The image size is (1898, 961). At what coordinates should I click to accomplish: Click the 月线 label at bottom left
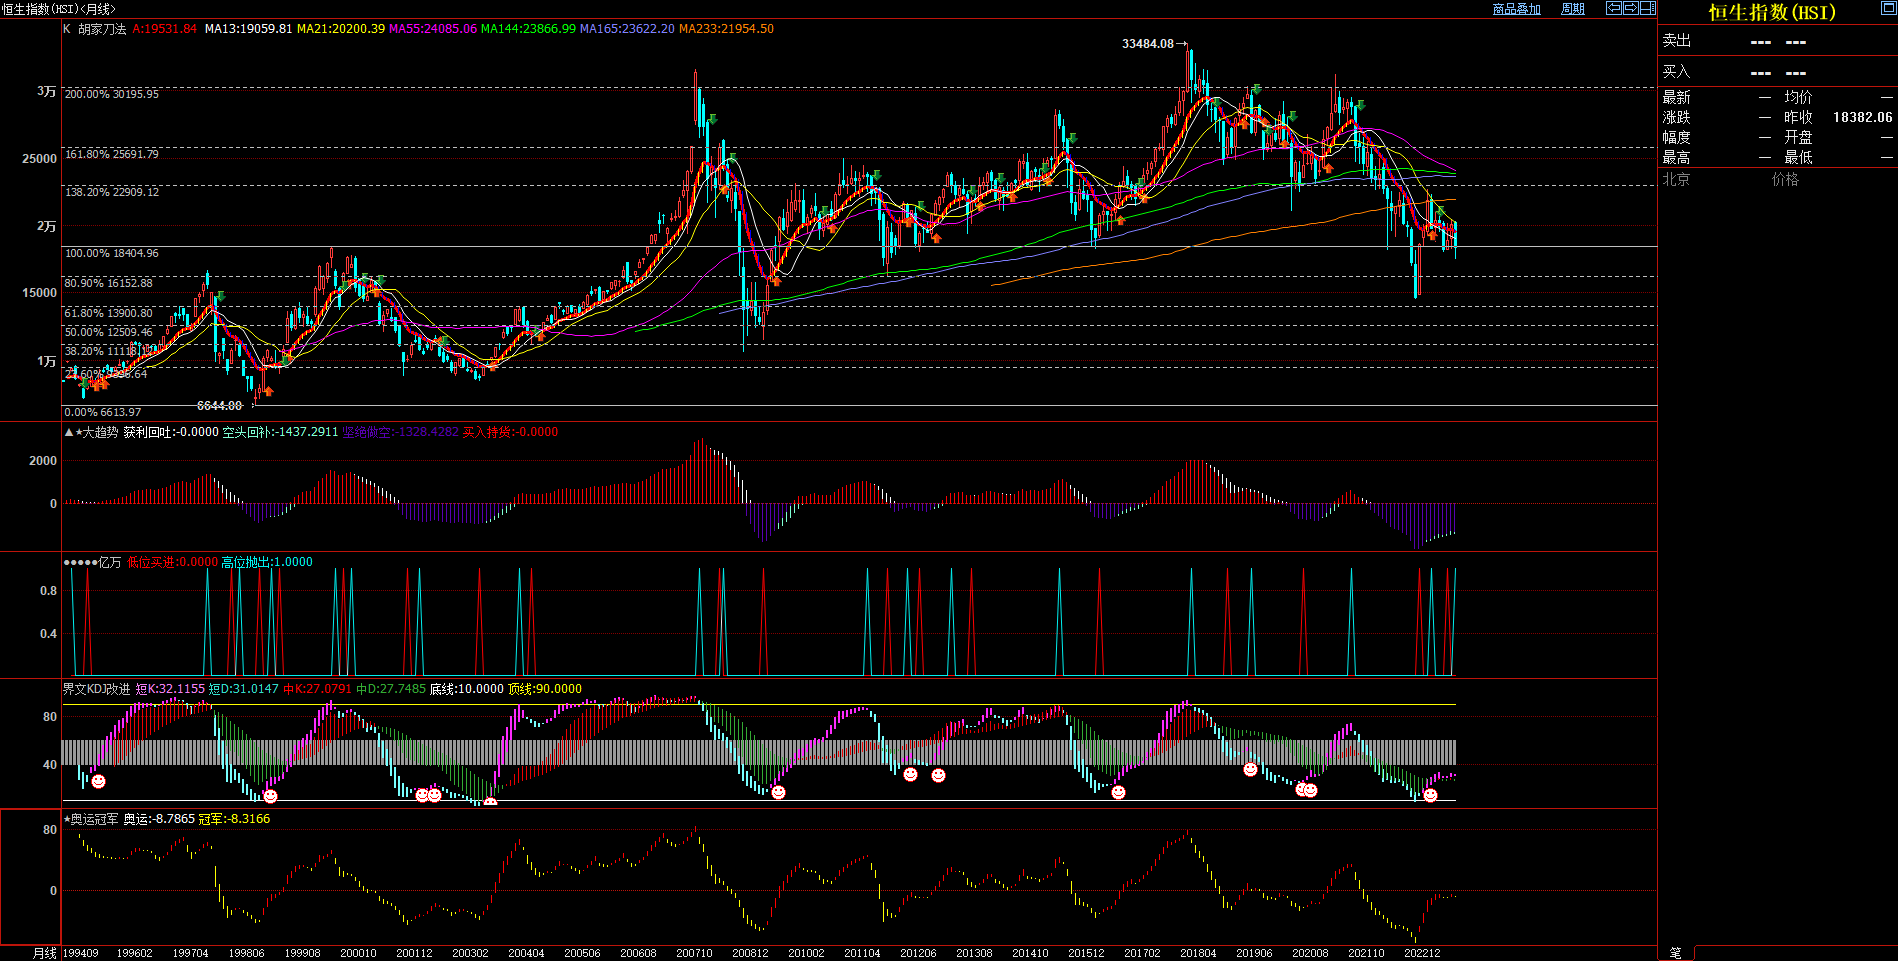click(x=45, y=953)
